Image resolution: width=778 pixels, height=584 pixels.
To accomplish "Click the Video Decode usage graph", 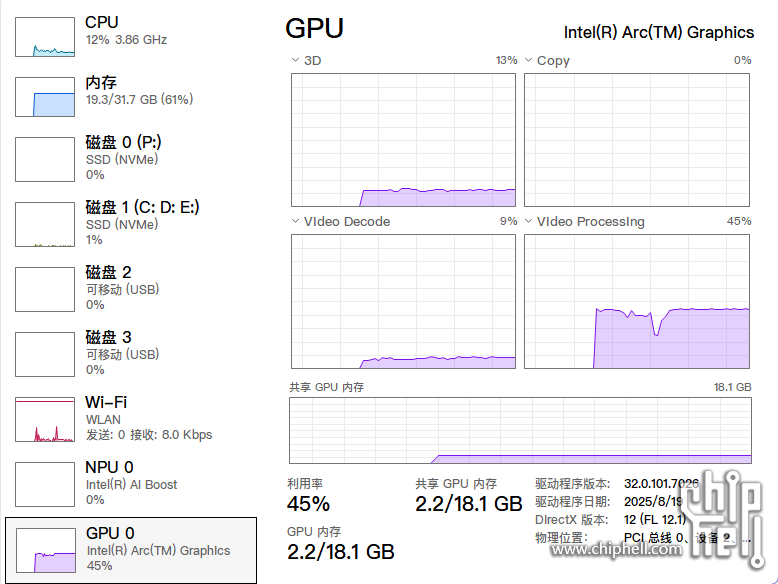I will click(403, 301).
